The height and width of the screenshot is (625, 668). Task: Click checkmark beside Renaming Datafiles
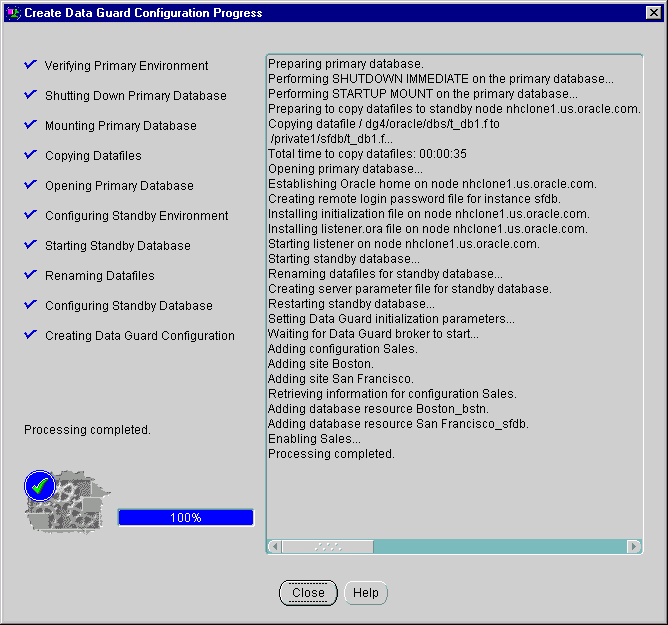30,274
